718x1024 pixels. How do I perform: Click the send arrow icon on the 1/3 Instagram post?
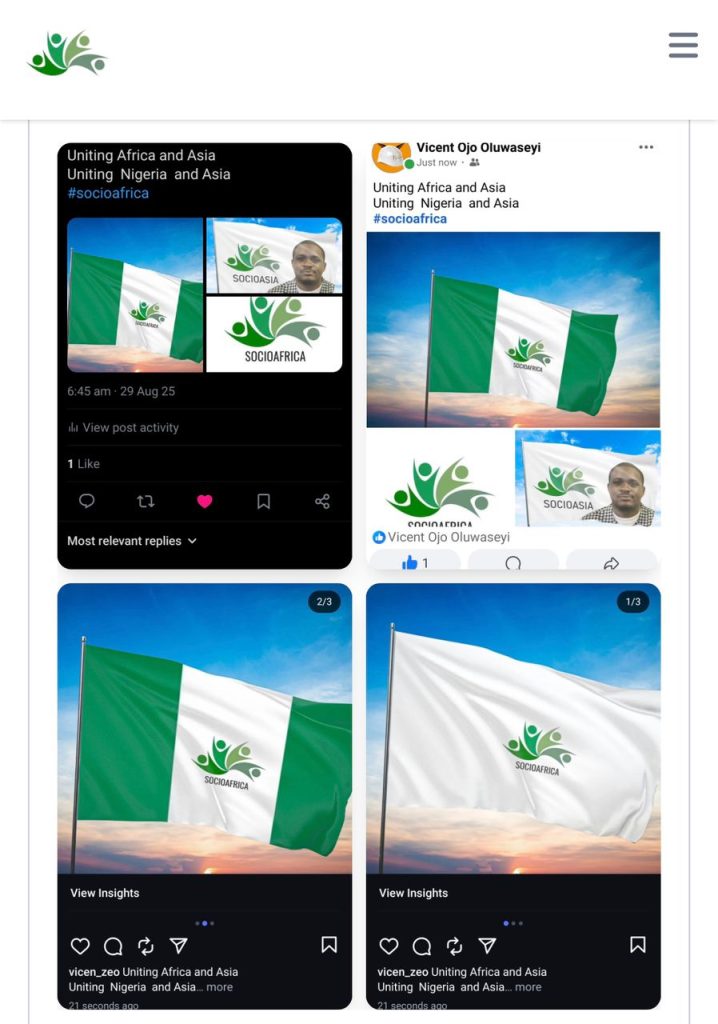487,946
